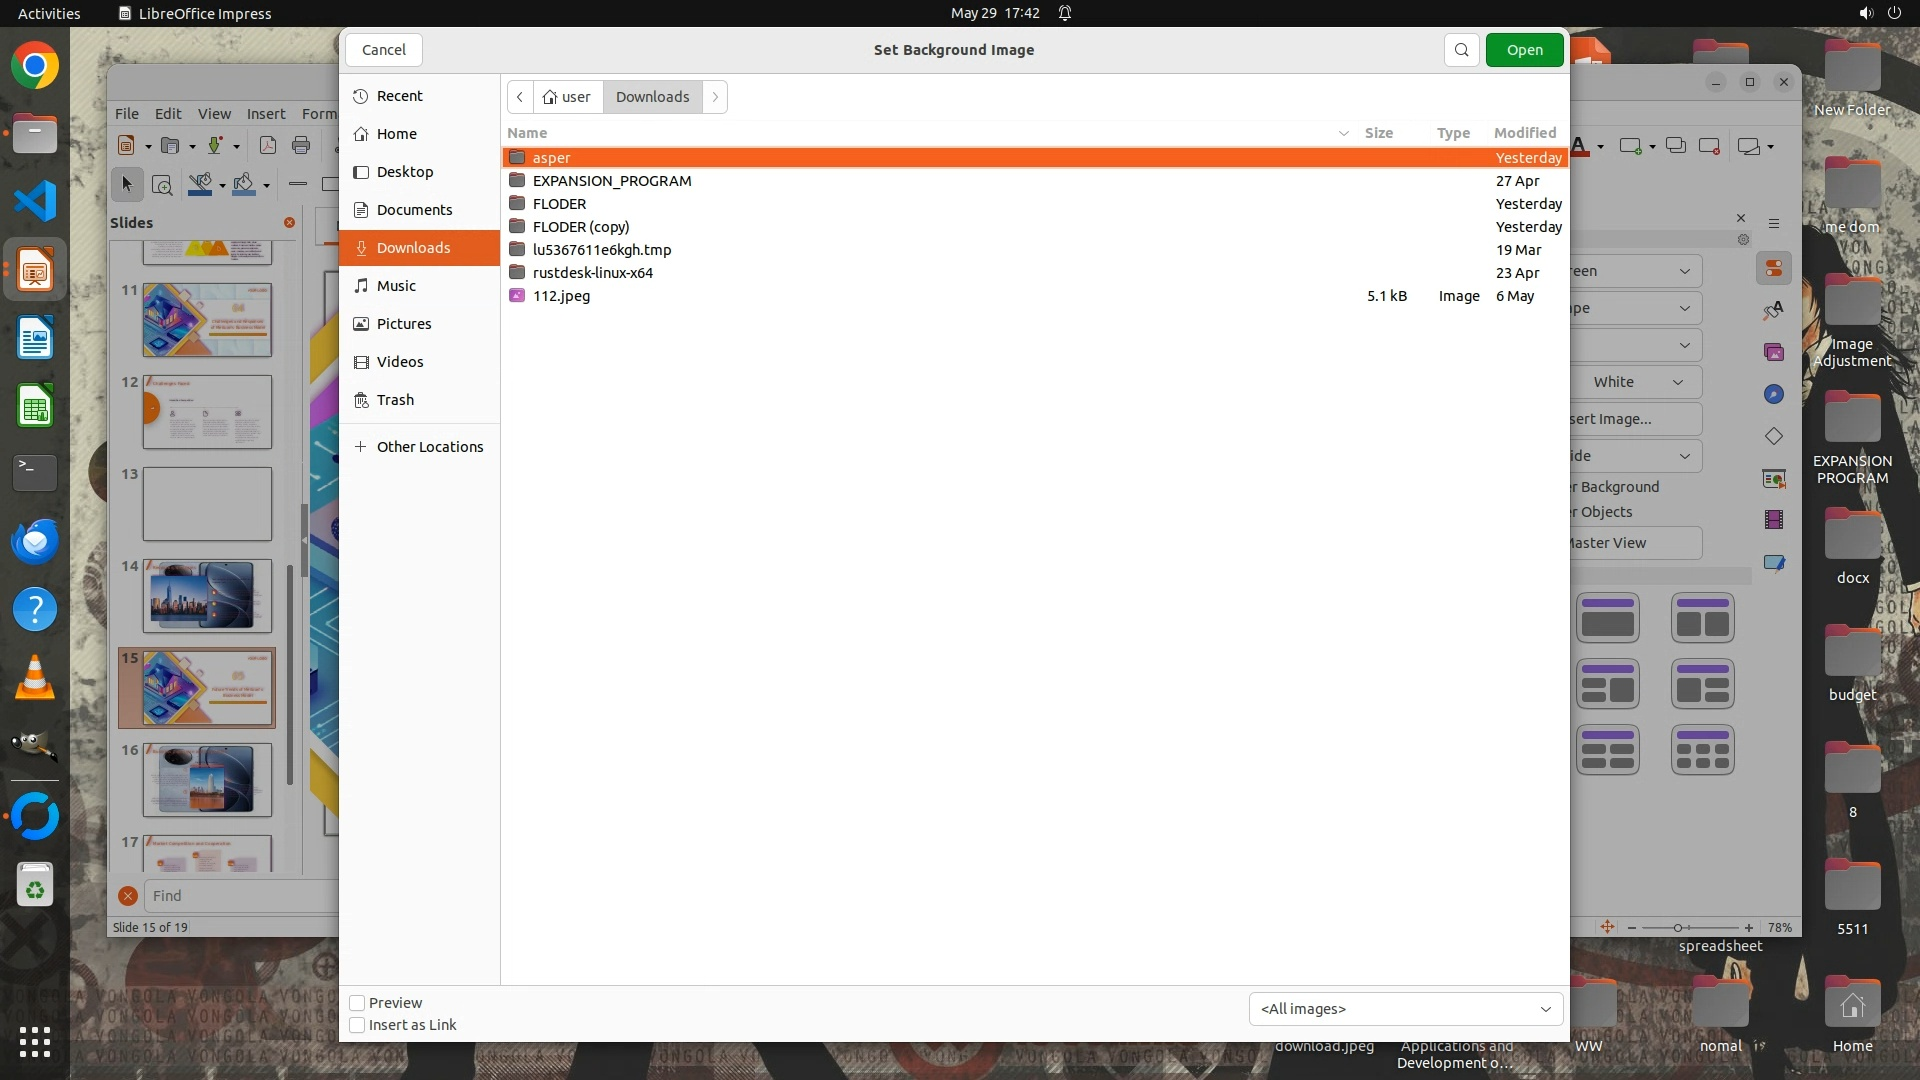Adjust the zoom slider in status bar
Screen dimensions: 1920x1080
pyautogui.click(x=1678, y=928)
